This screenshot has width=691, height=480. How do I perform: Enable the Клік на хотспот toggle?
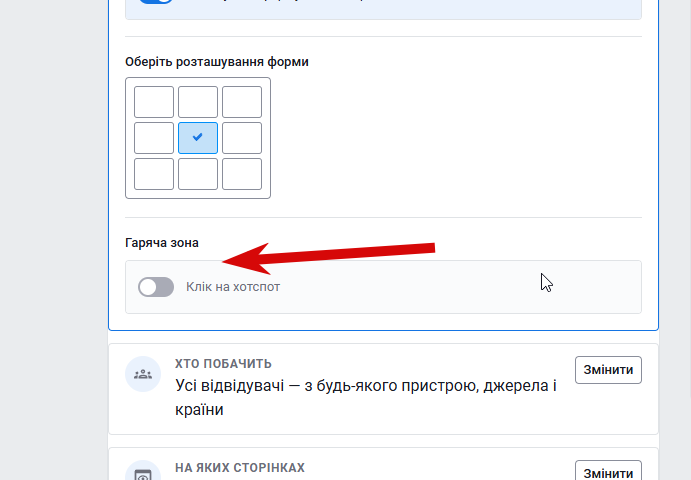coord(156,287)
